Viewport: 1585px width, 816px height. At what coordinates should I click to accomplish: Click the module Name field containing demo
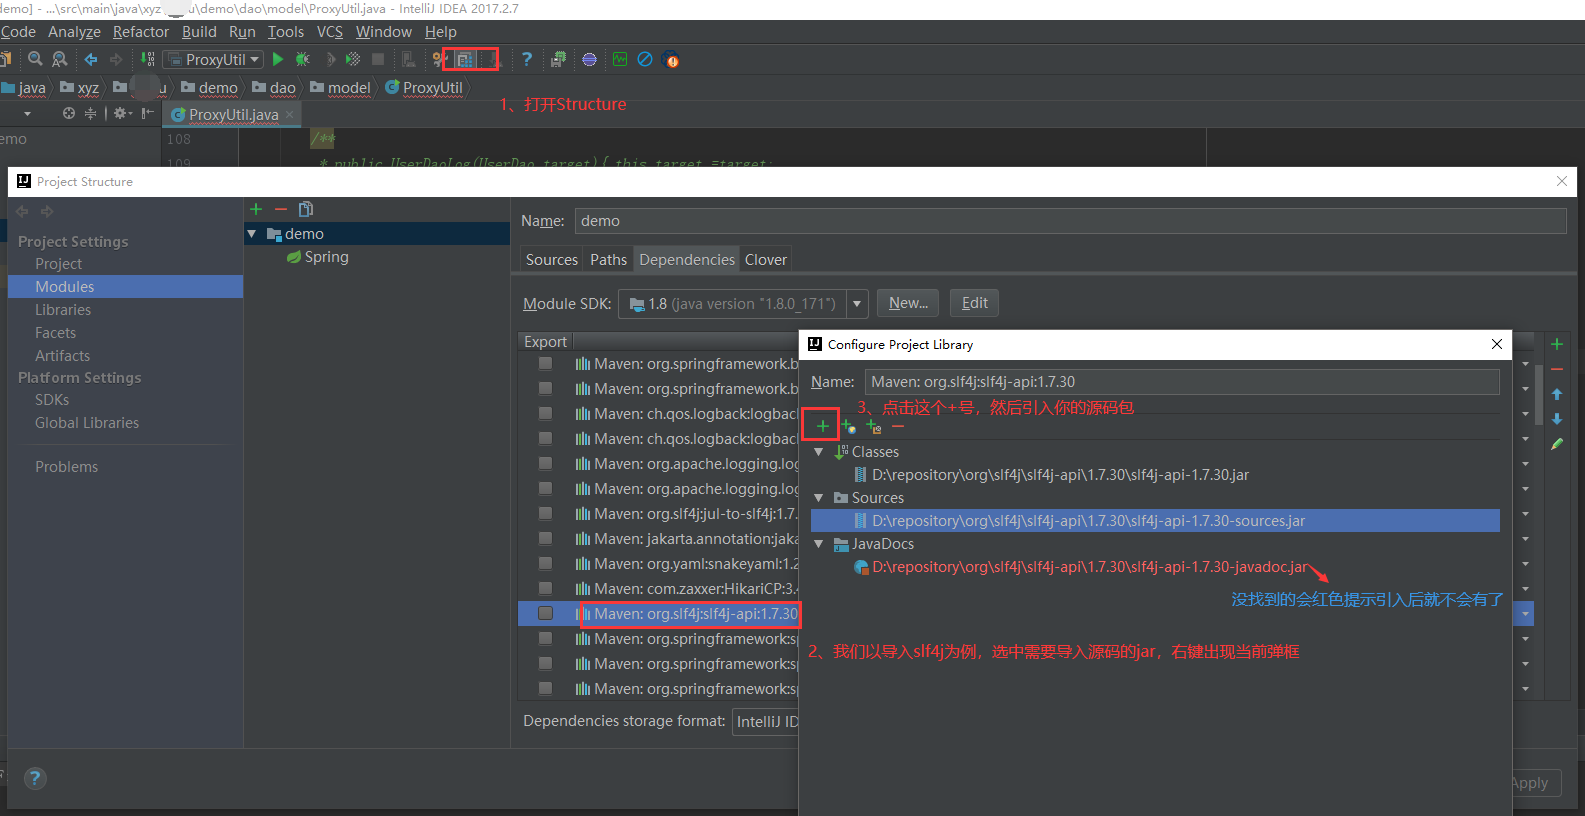point(1070,221)
